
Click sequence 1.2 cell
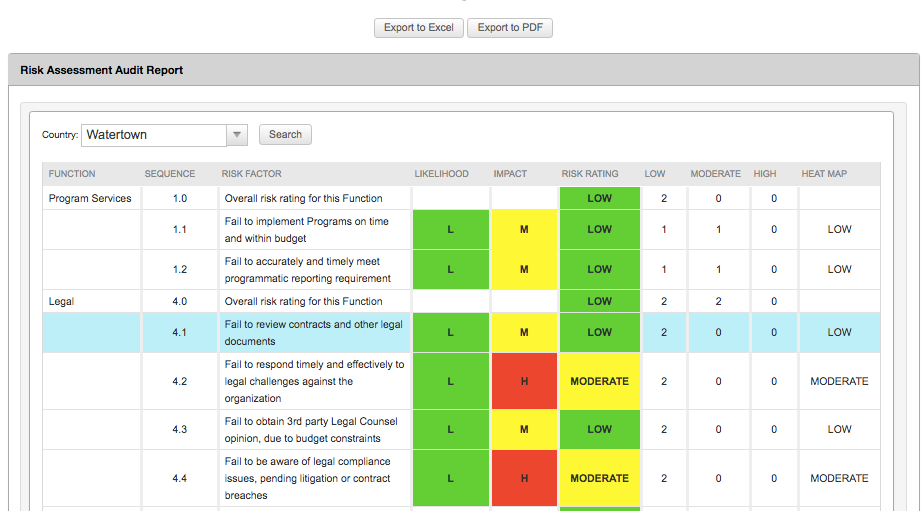click(180, 269)
